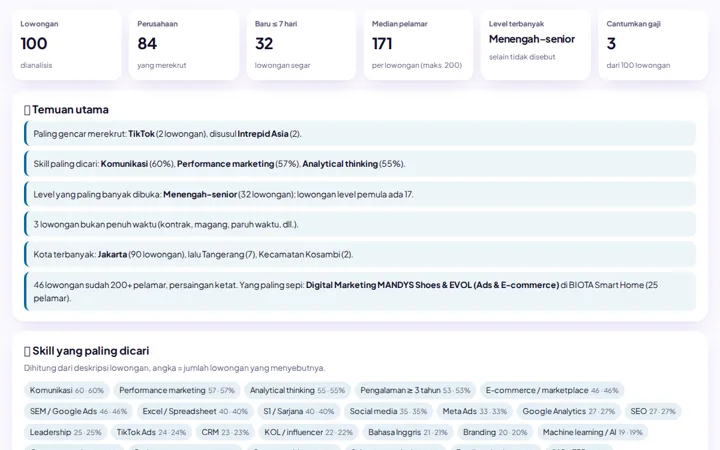This screenshot has height=450, width=720.
Task: Choose the Meta Ads chip
Action: pyautogui.click(x=474, y=411)
